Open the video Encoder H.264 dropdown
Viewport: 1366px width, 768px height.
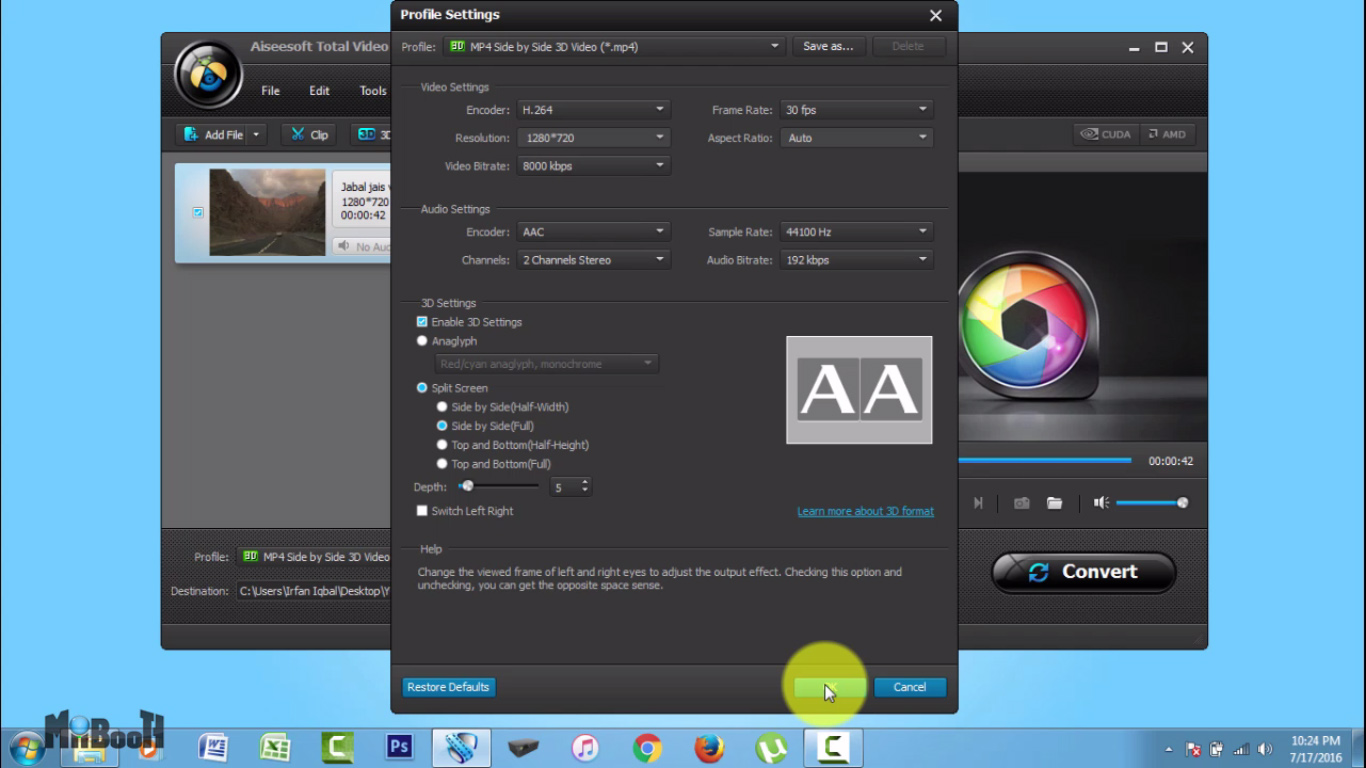(x=594, y=110)
